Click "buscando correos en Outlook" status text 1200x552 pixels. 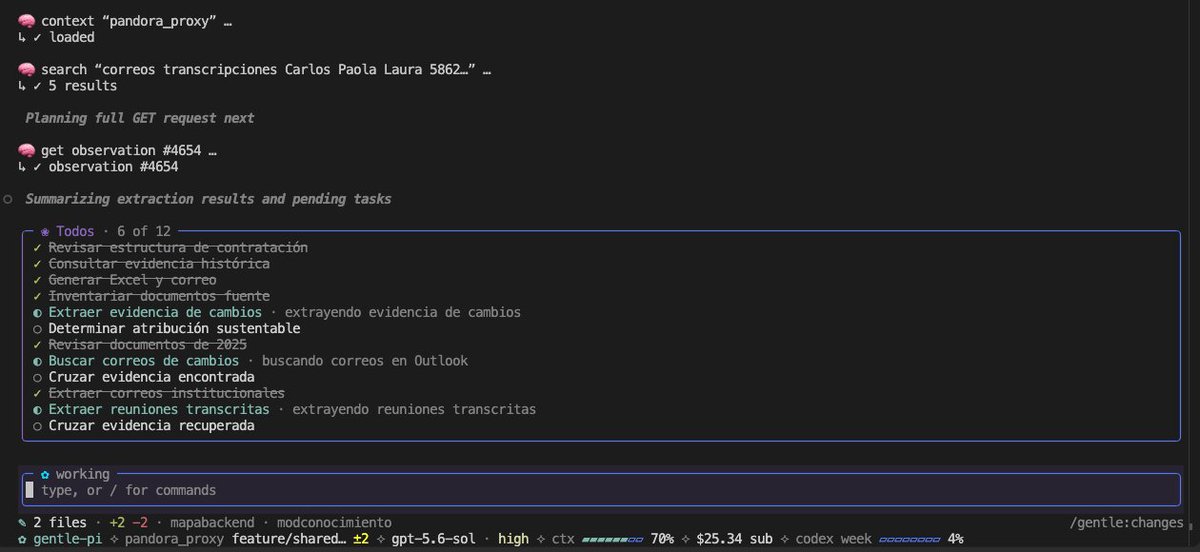click(x=365, y=360)
